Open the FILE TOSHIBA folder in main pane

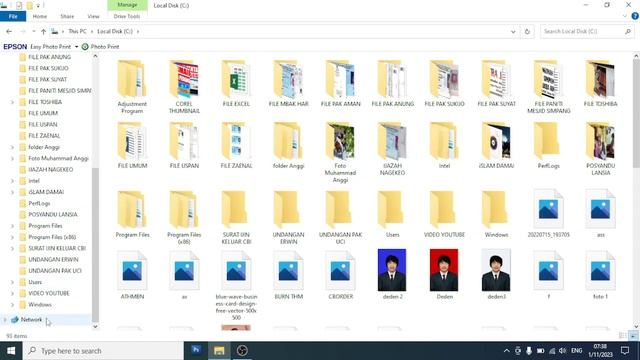600,83
